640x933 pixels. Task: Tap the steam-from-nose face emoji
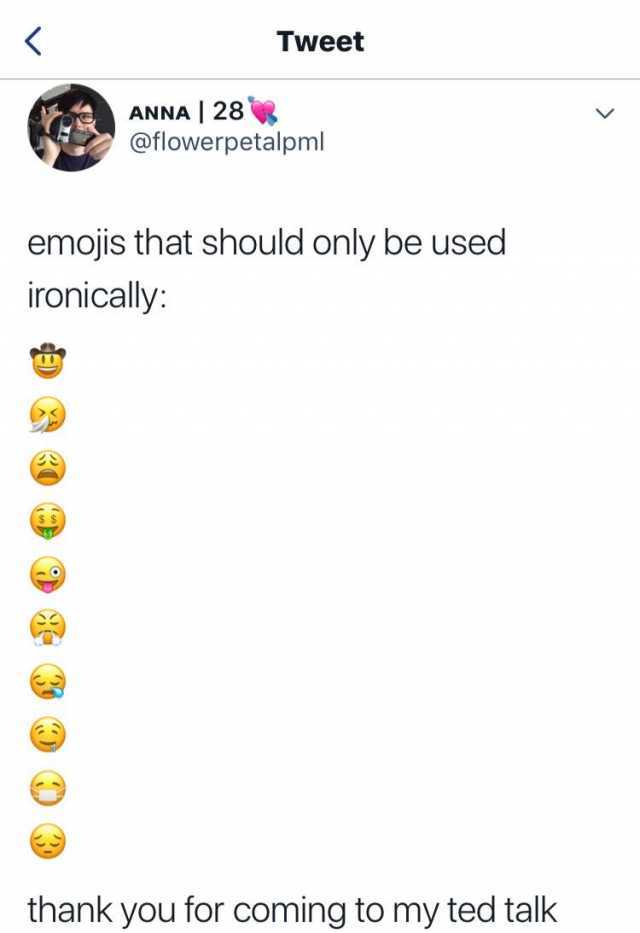point(48,629)
